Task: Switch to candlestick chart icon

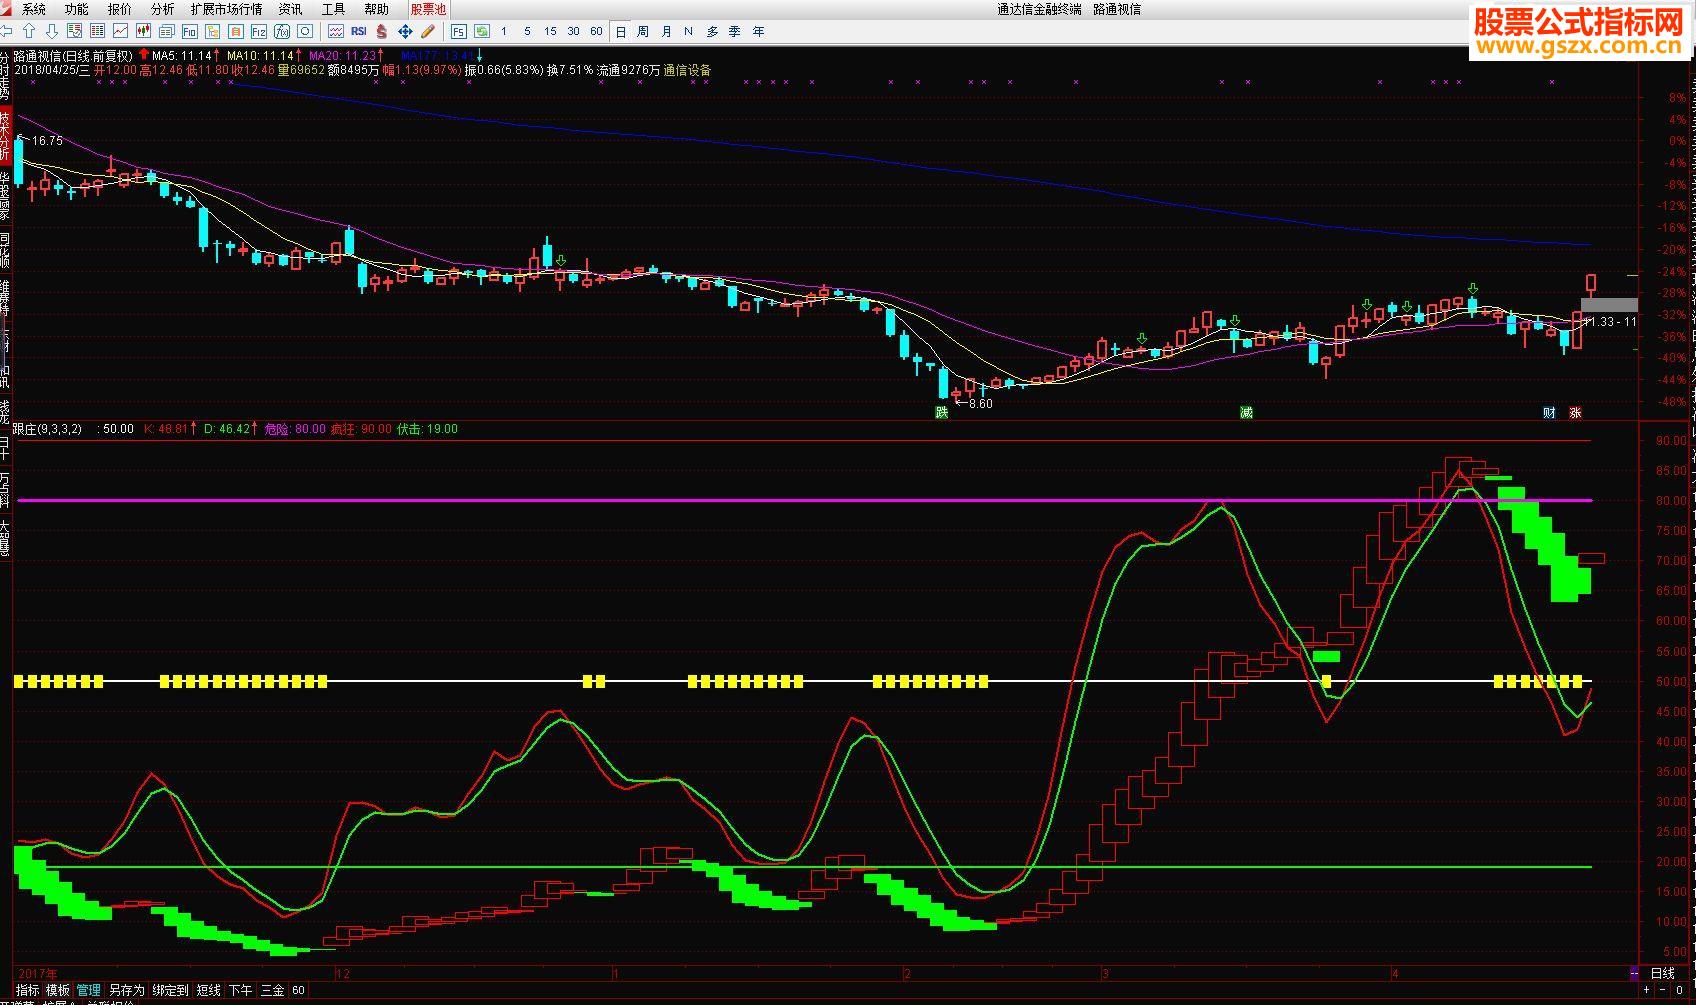Action: point(144,31)
